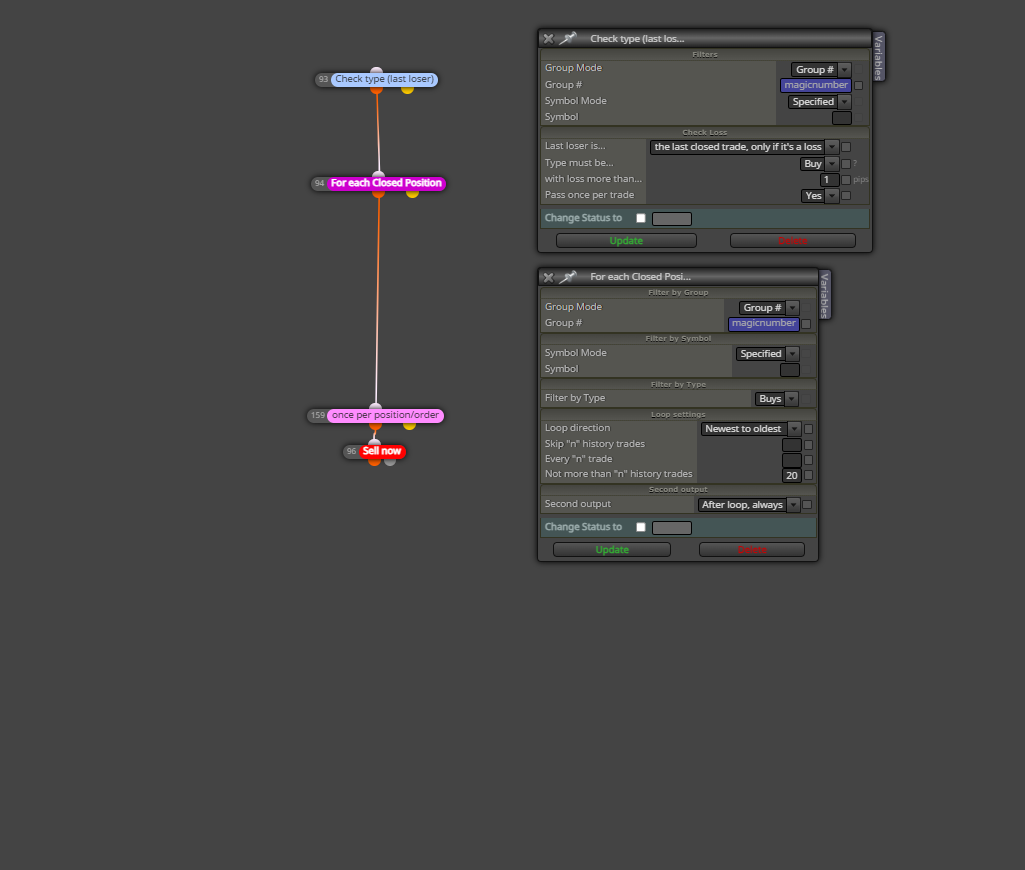Open Symbol Mode dropdown in For each Closed Position panel
Screen dimensions: 1025x870
tap(767, 354)
